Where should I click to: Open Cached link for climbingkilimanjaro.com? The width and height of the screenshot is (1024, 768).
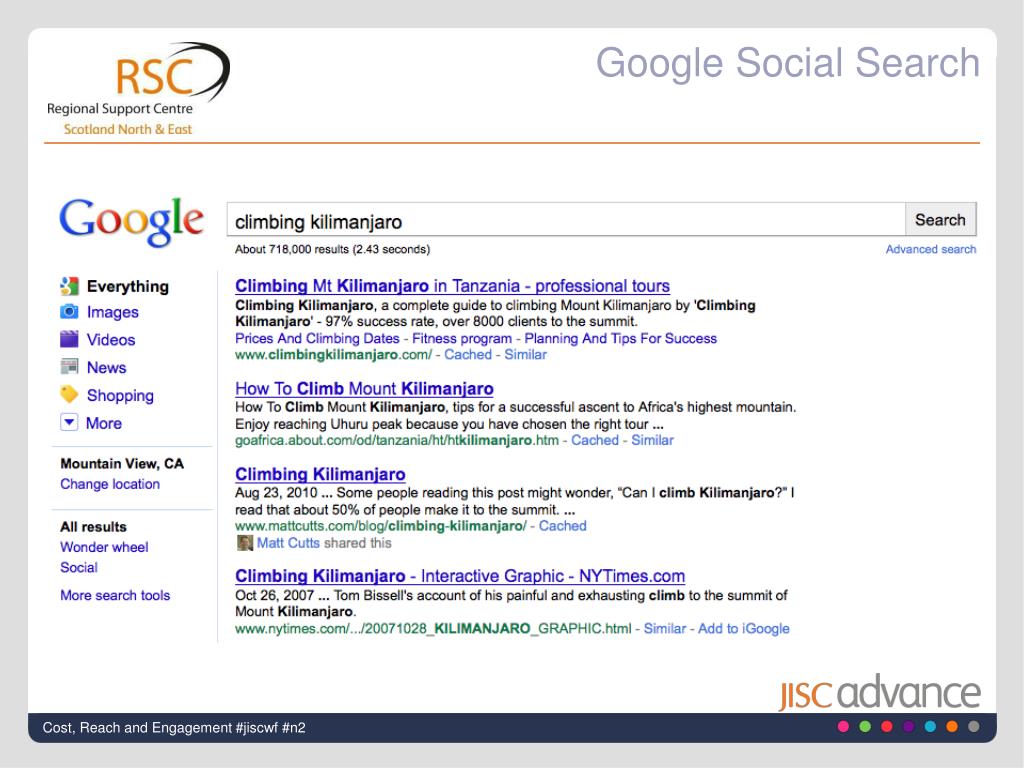[468, 355]
